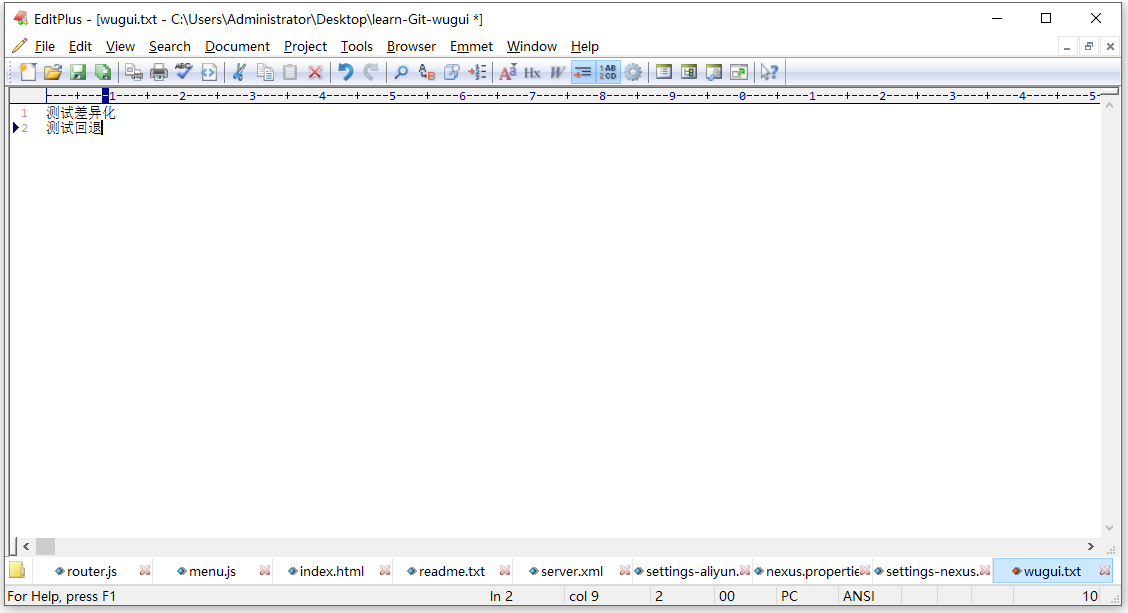
Task: Click the Save icon in toolbar
Action: 78,72
